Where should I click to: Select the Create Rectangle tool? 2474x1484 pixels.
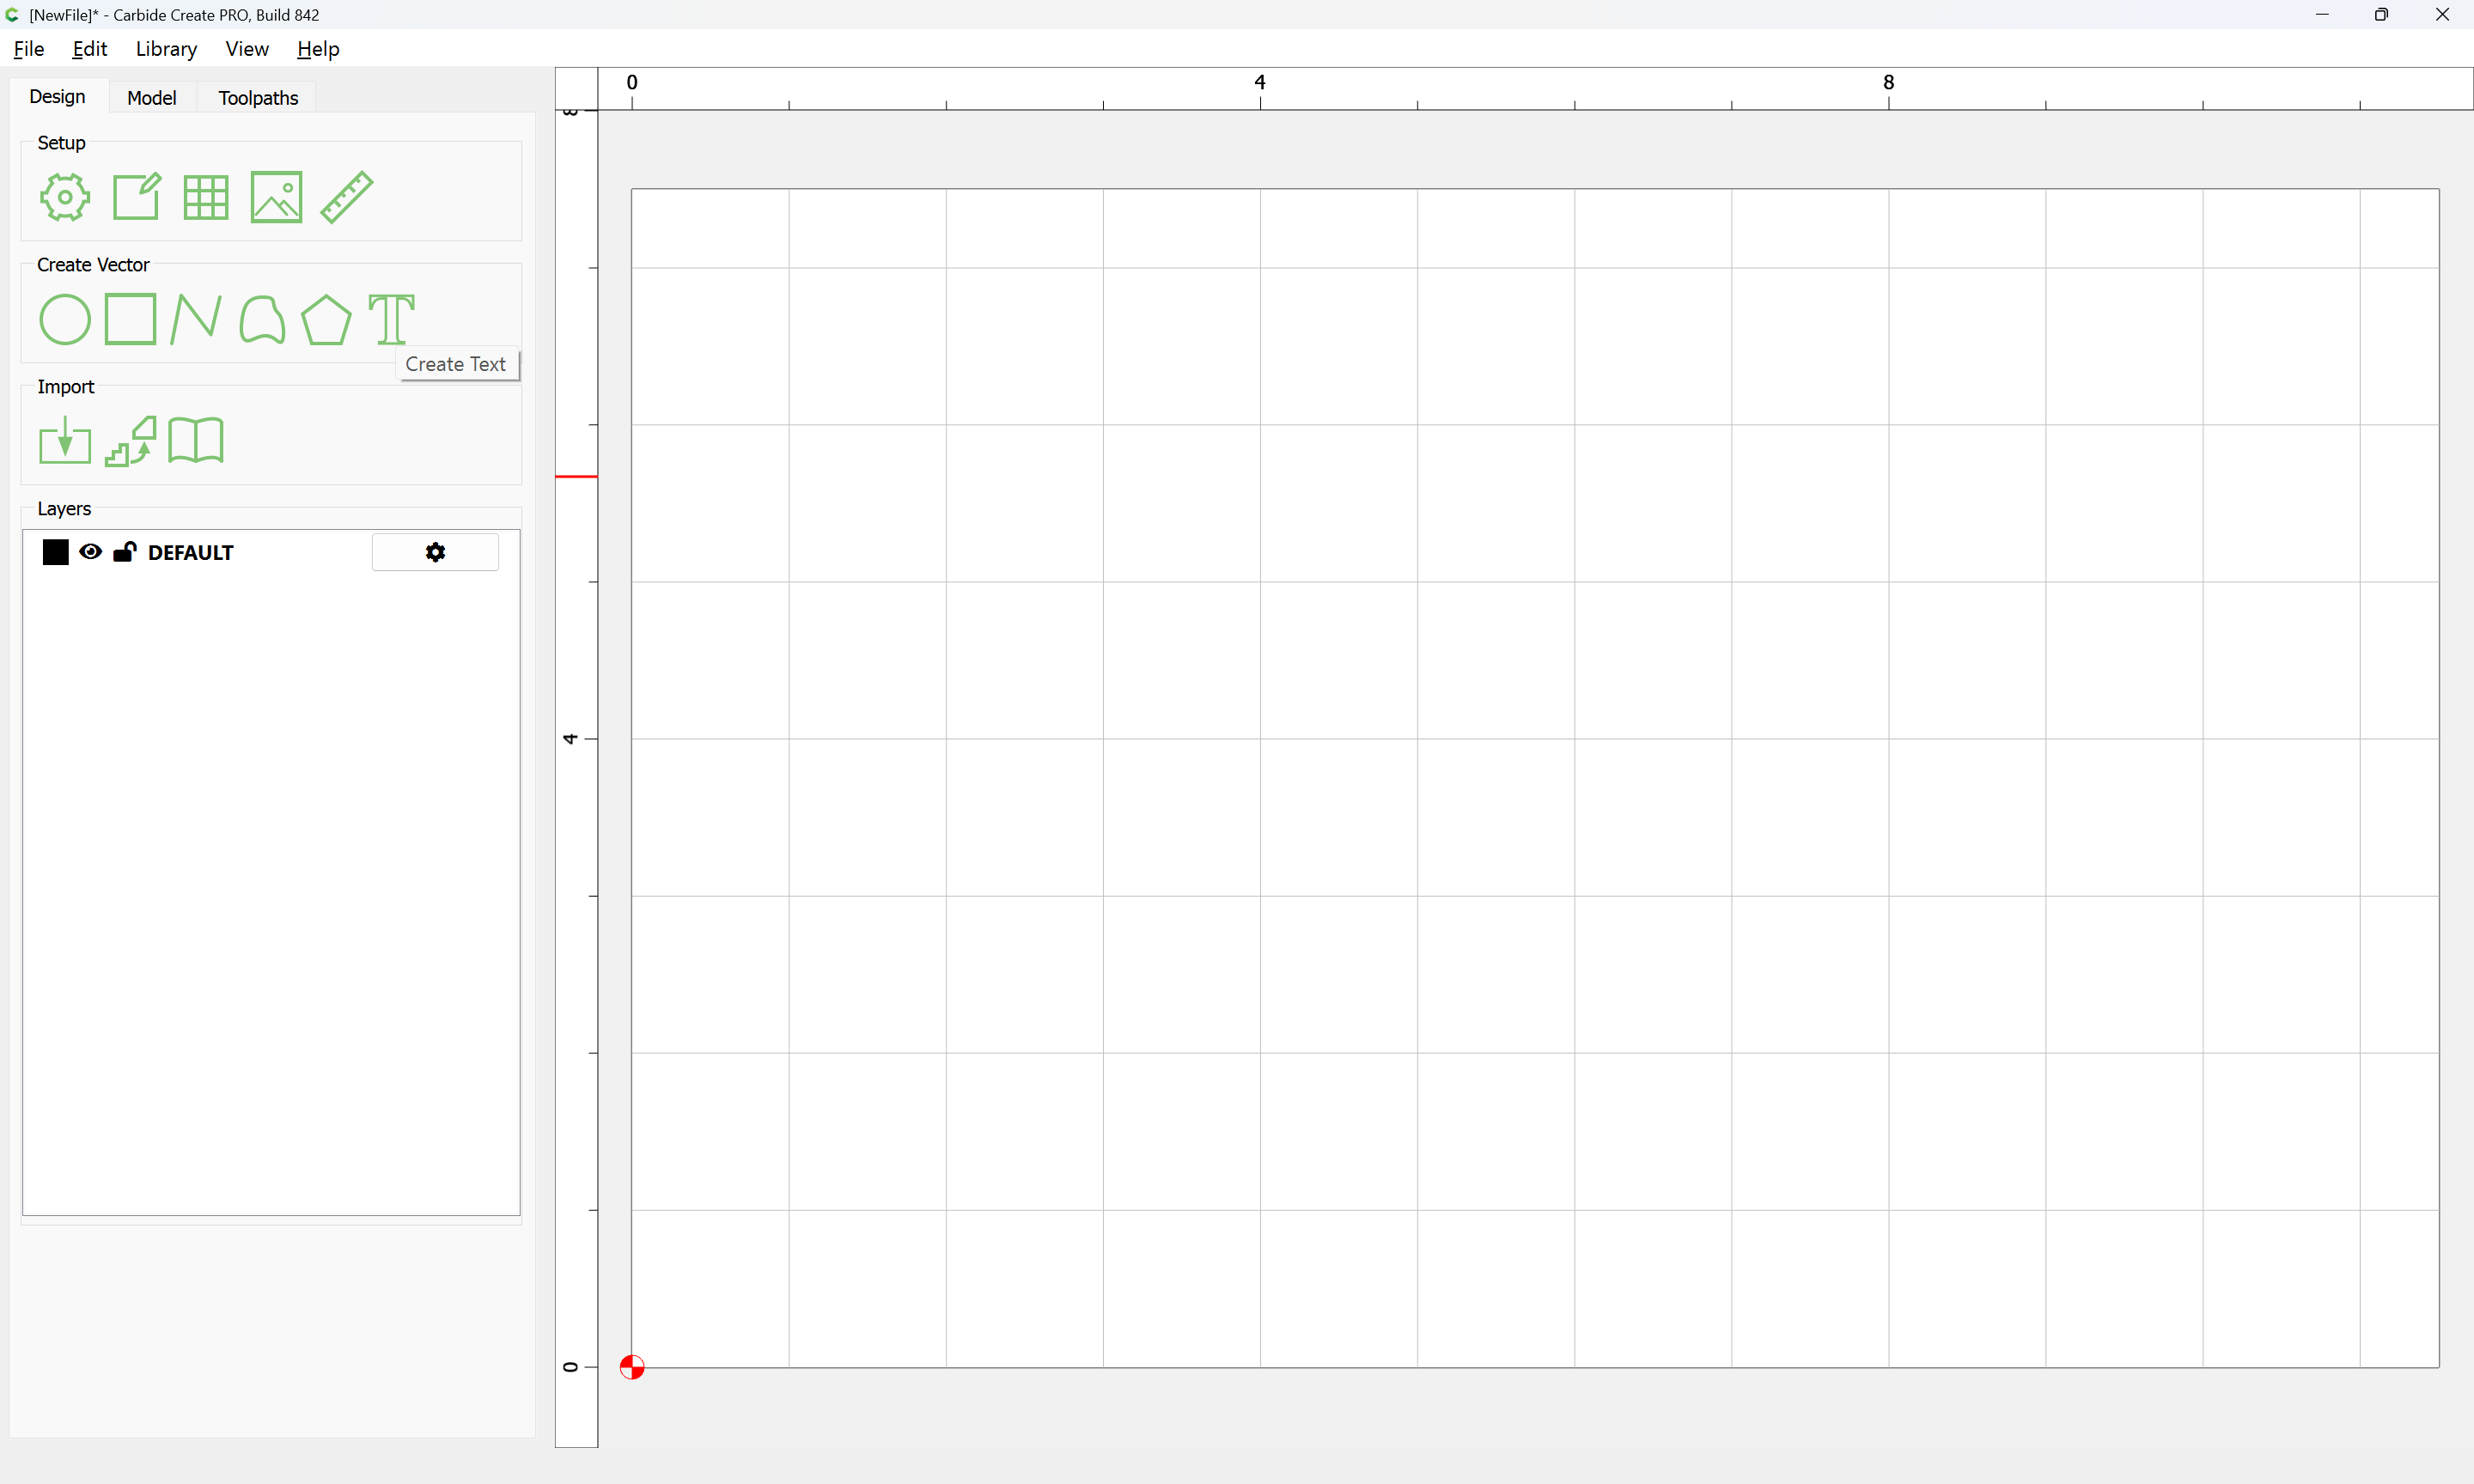pos(130,319)
